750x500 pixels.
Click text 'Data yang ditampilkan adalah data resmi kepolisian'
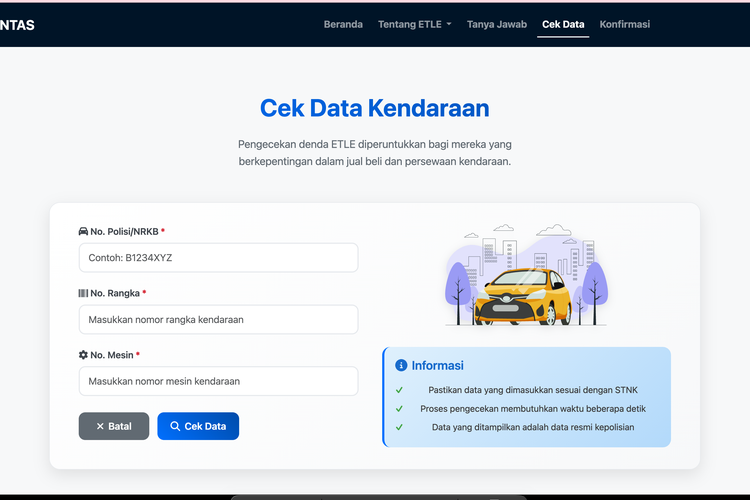click(x=533, y=427)
